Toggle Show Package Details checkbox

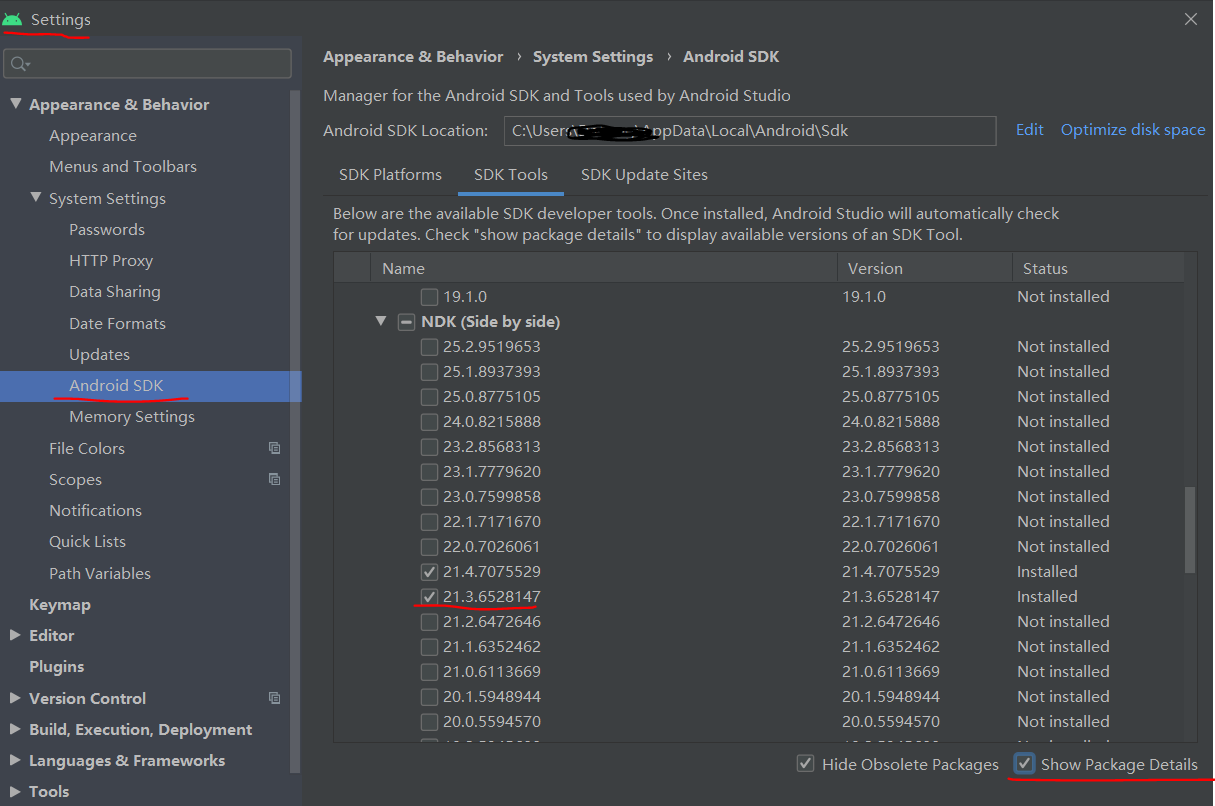tap(1024, 764)
